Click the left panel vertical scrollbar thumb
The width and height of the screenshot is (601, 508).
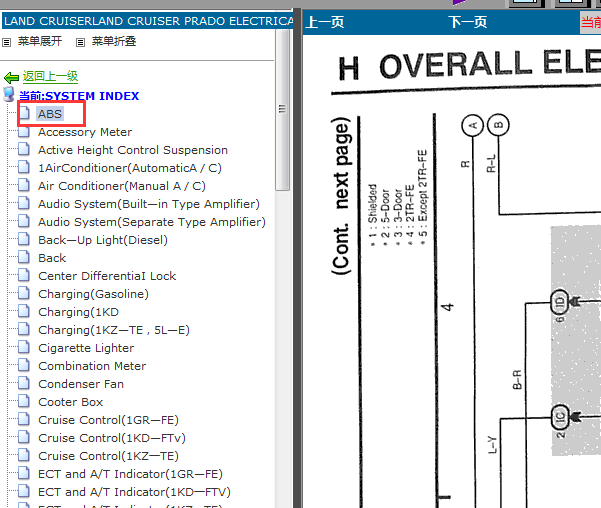pyautogui.click(x=282, y=109)
